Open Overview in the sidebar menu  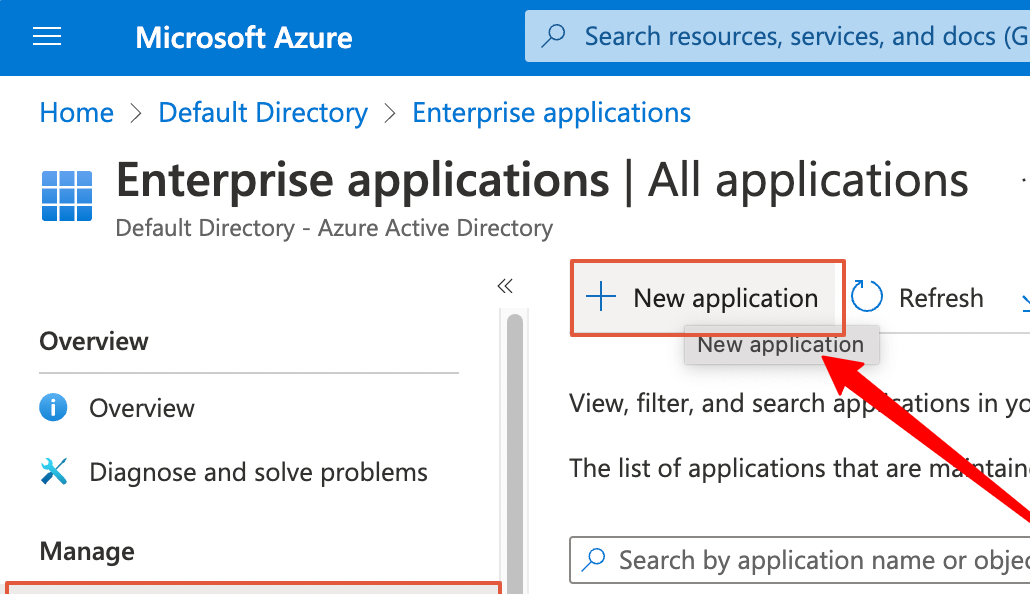(141, 408)
